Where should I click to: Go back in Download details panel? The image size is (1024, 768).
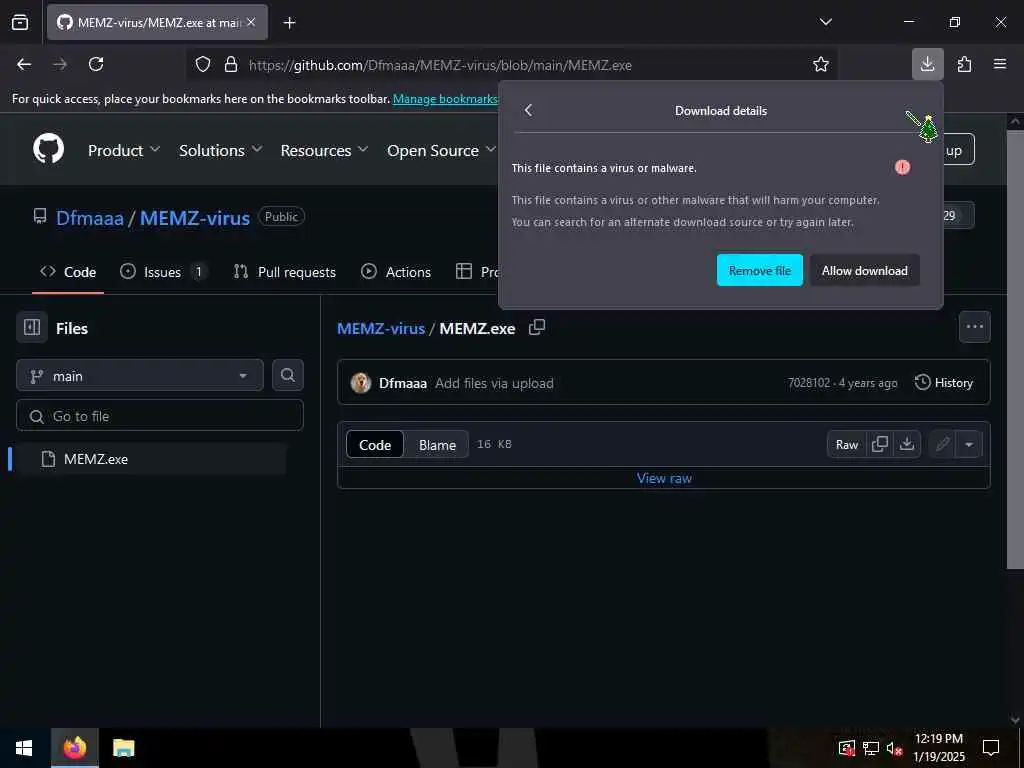(x=528, y=110)
